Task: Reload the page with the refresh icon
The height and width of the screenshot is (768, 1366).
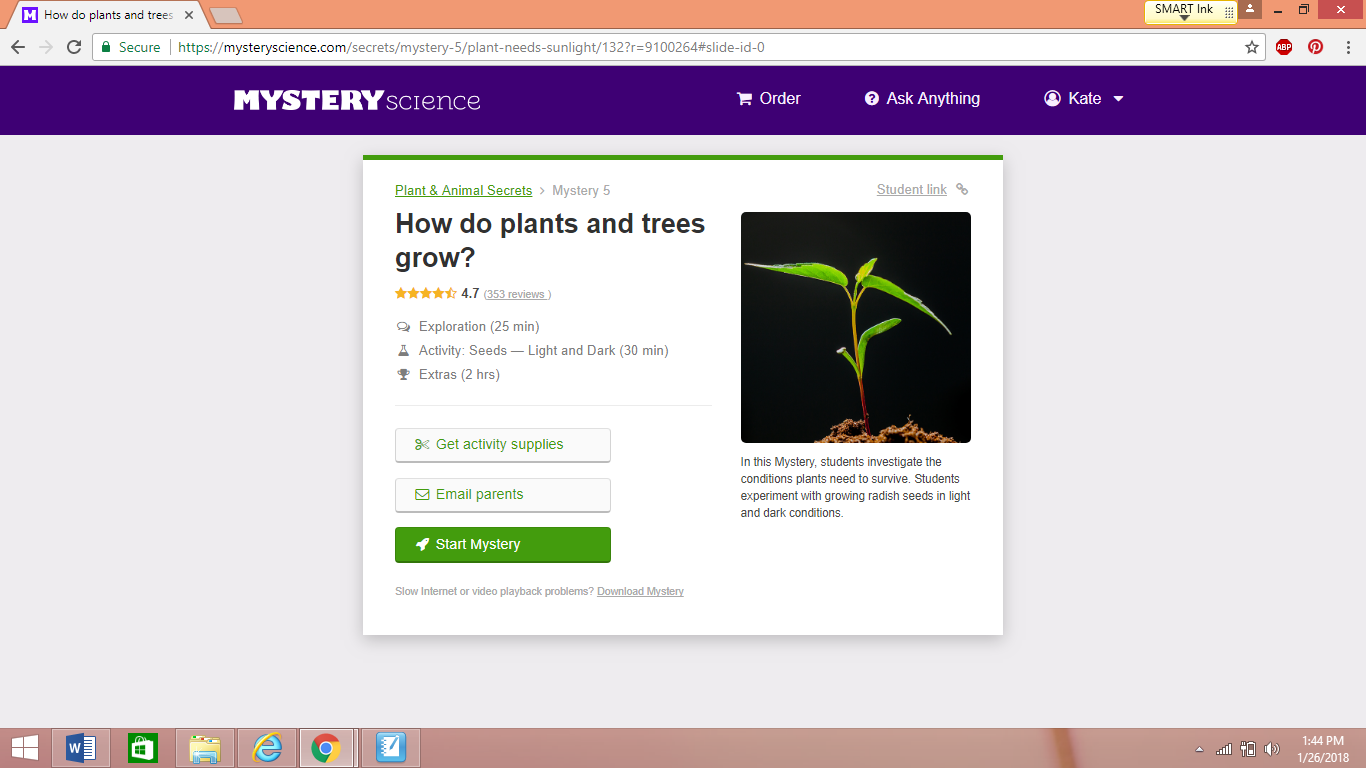Action: (x=74, y=47)
